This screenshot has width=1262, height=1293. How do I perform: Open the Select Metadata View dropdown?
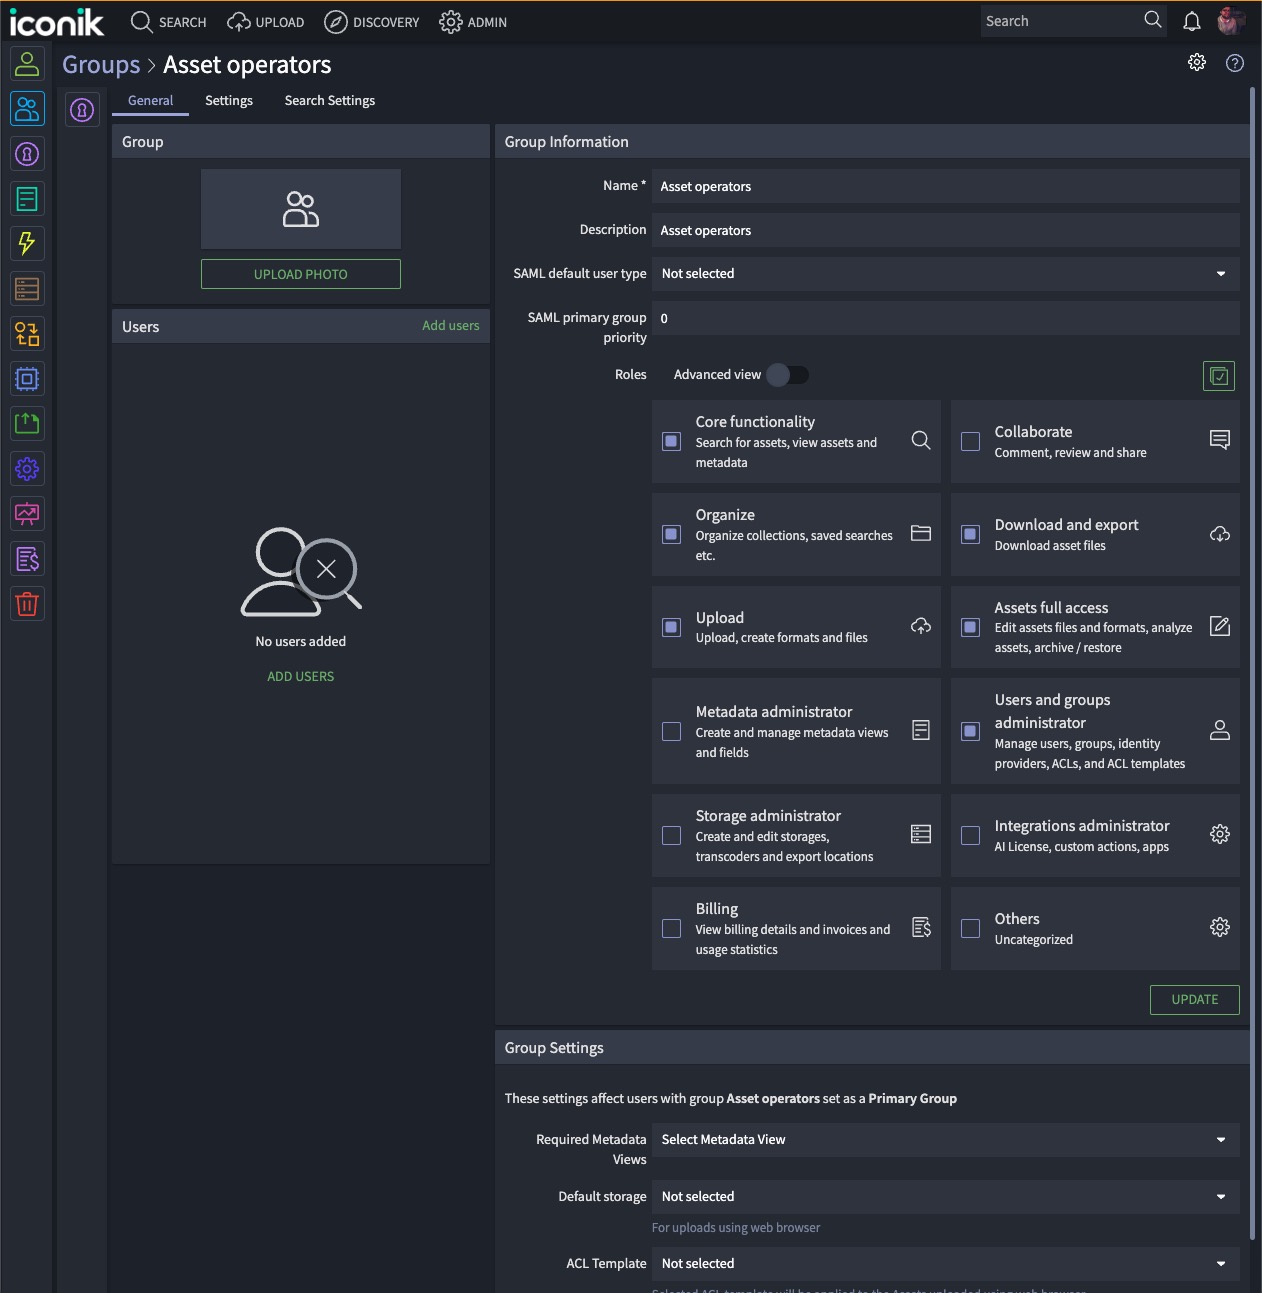pyautogui.click(x=1219, y=1139)
